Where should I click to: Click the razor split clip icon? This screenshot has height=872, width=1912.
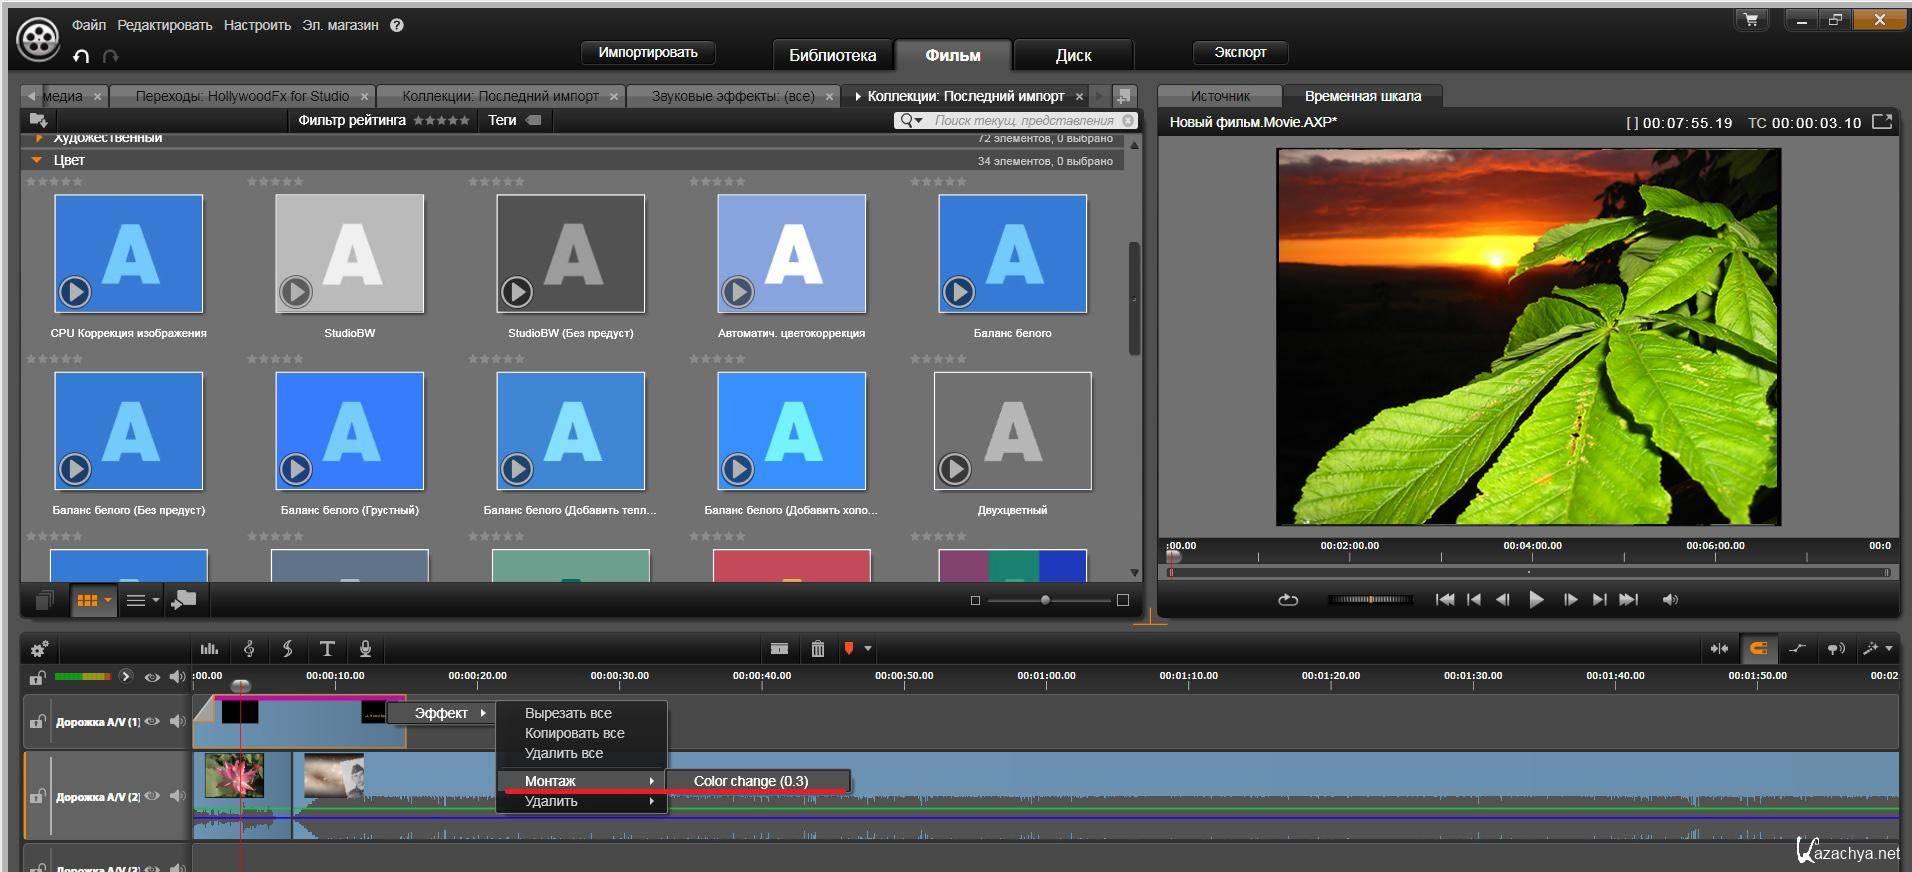(780, 649)
